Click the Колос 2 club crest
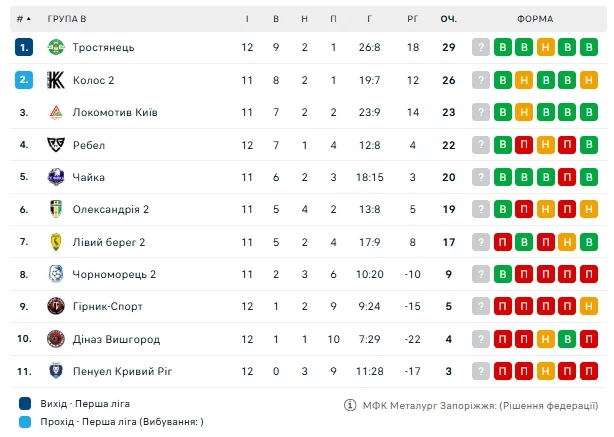 point(56,80)
